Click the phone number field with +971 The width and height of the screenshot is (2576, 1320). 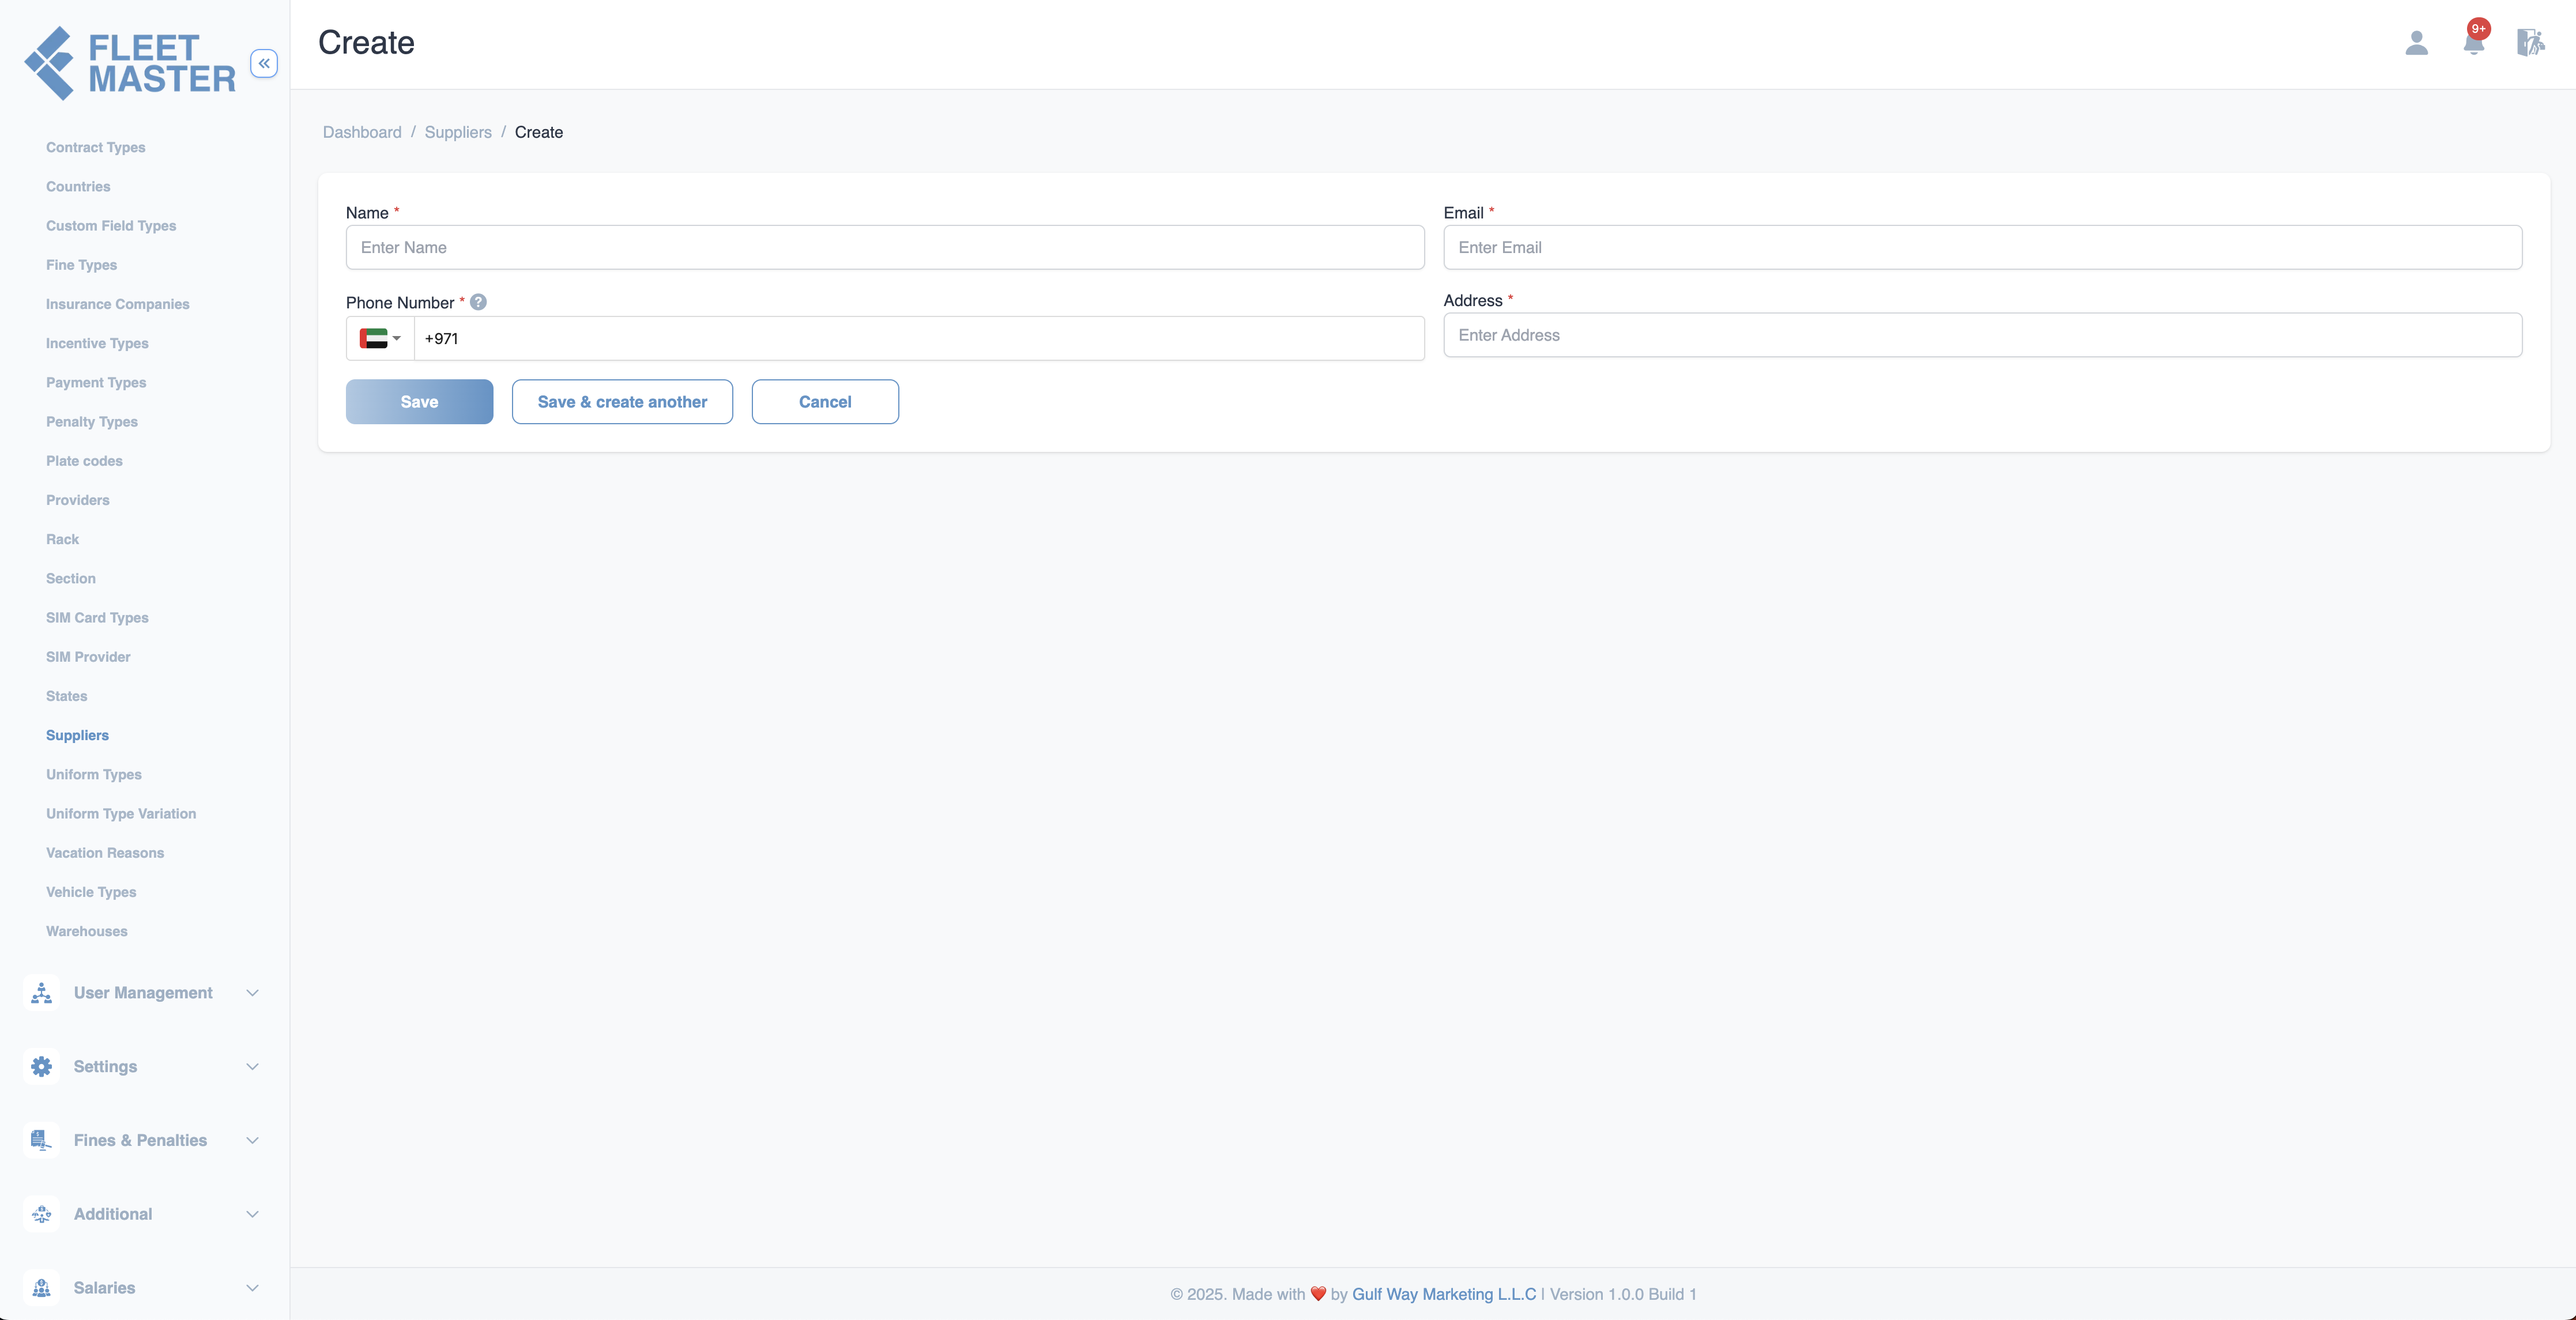[919, 338]
